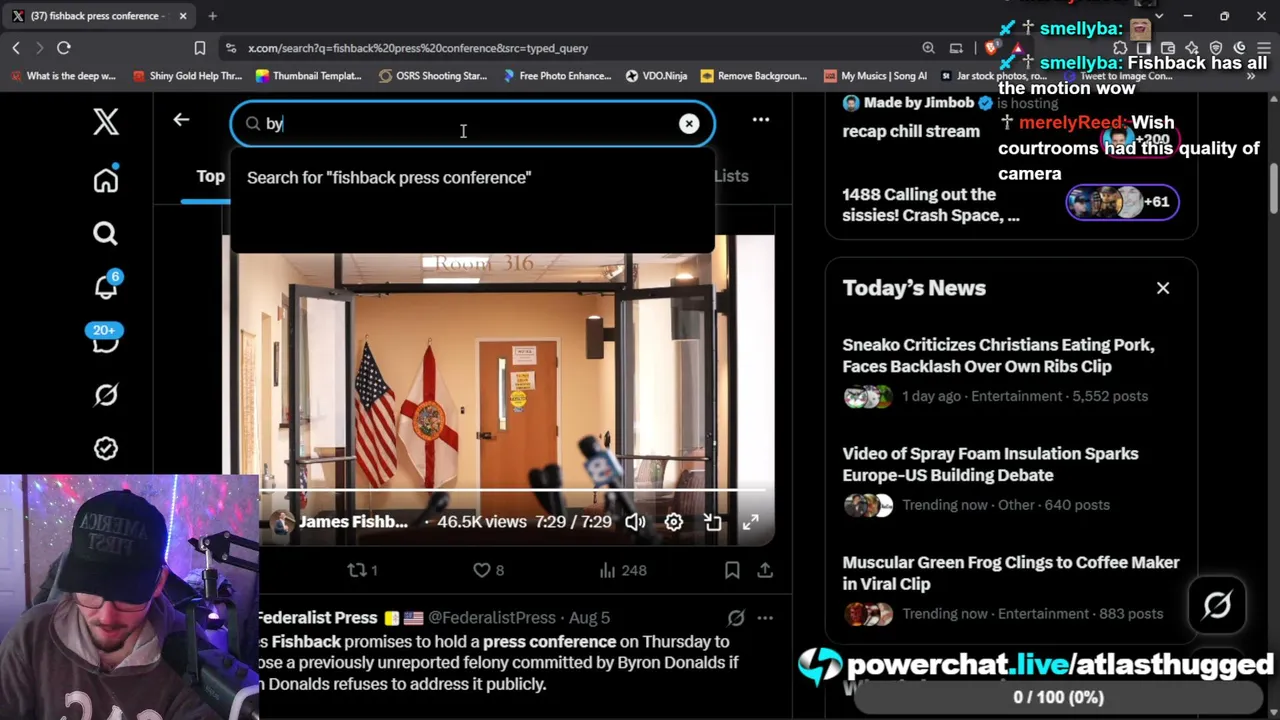
Task: Open 'Video of Spray Foam Insulation' news story
Action: 990,464
